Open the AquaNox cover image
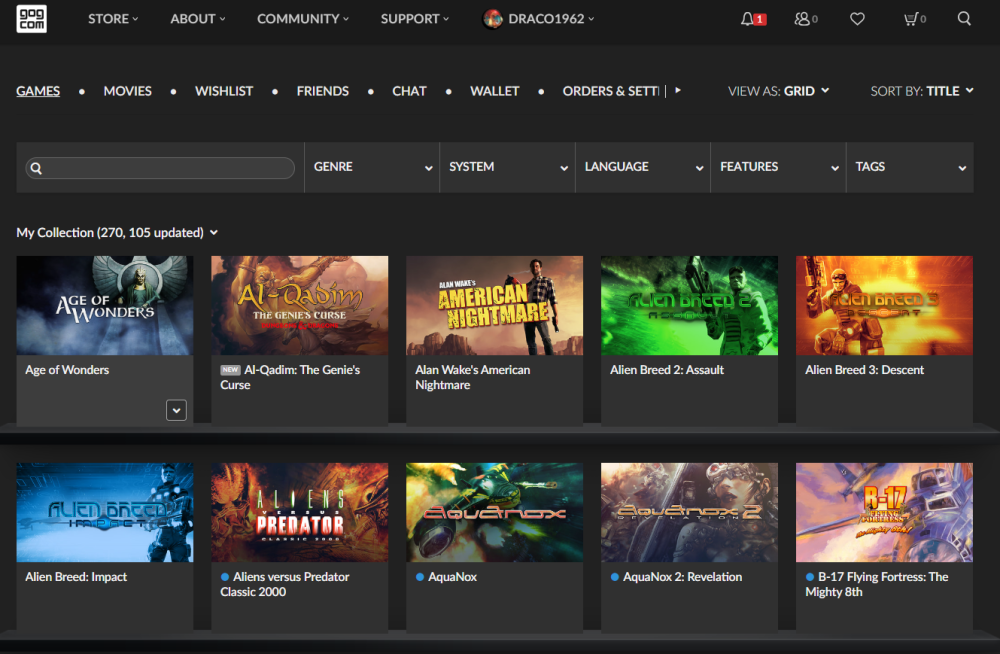 coord(494,512)
